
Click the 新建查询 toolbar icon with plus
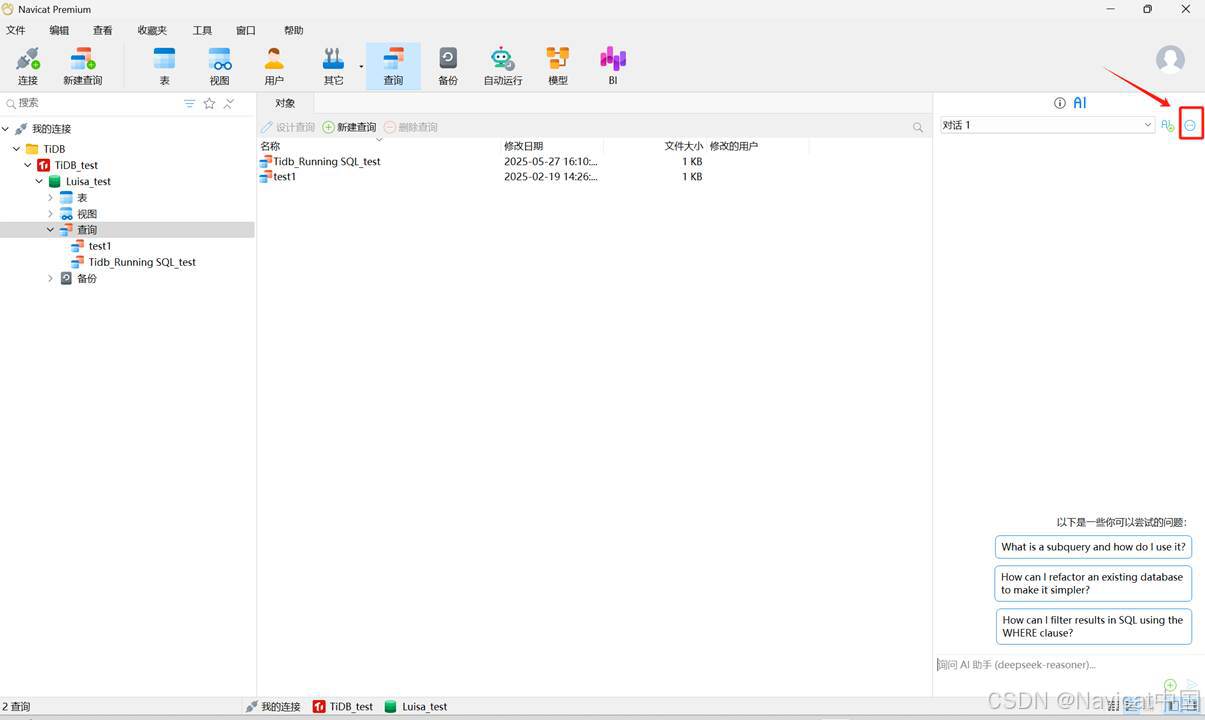click(83, 60)
